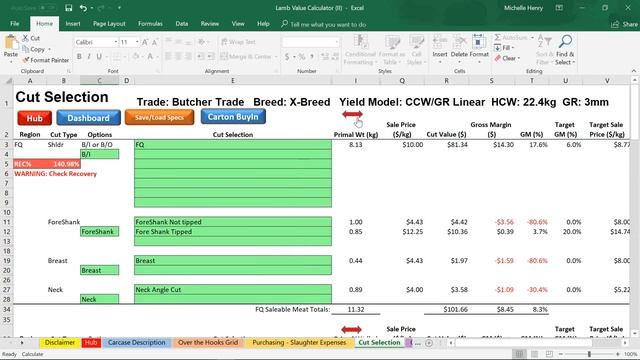
Task: Open the Format cells icon
Action: [479, 42]
